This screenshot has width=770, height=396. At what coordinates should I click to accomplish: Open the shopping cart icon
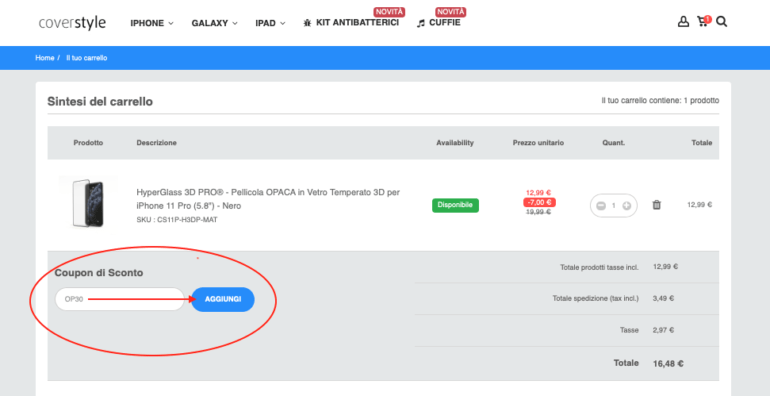click(x=703, y=21)
